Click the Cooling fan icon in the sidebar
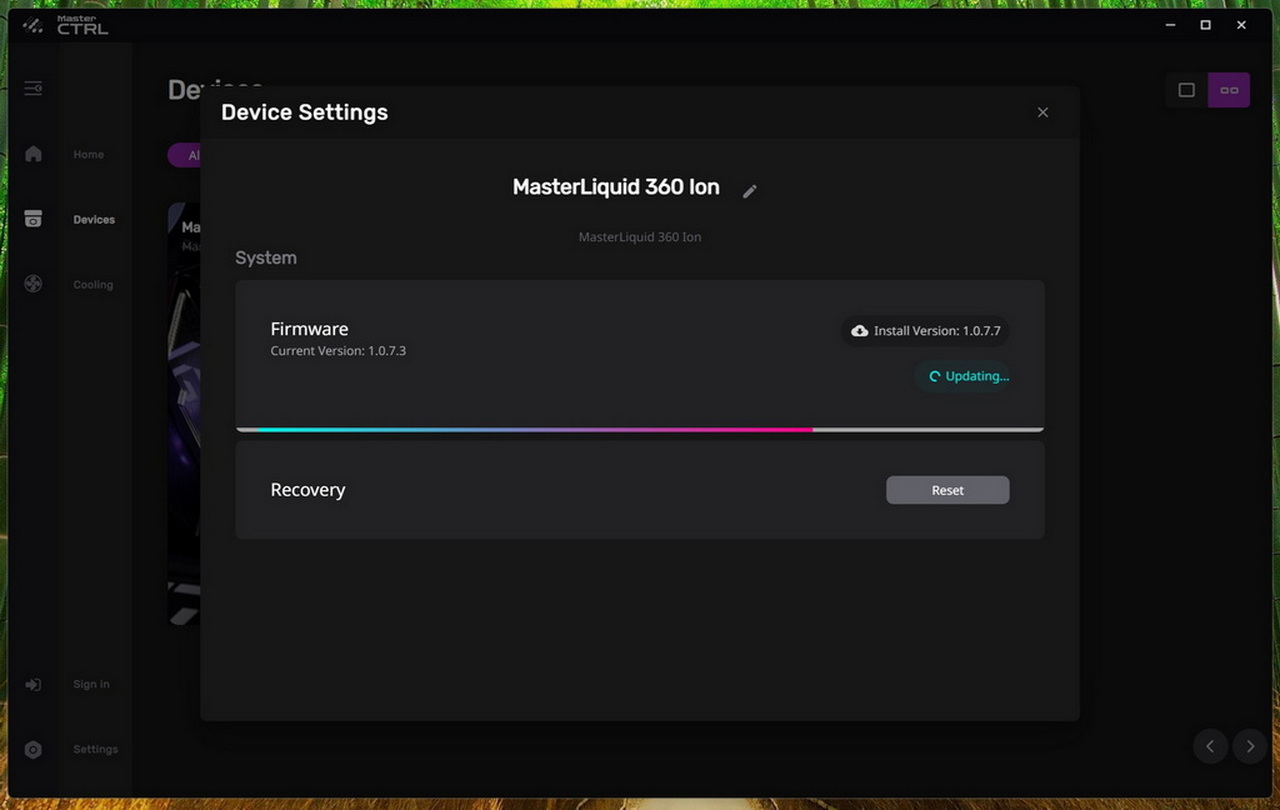The width and height of the screenshot is (1280, 810). pyautogui.click(x=33, y=284)
